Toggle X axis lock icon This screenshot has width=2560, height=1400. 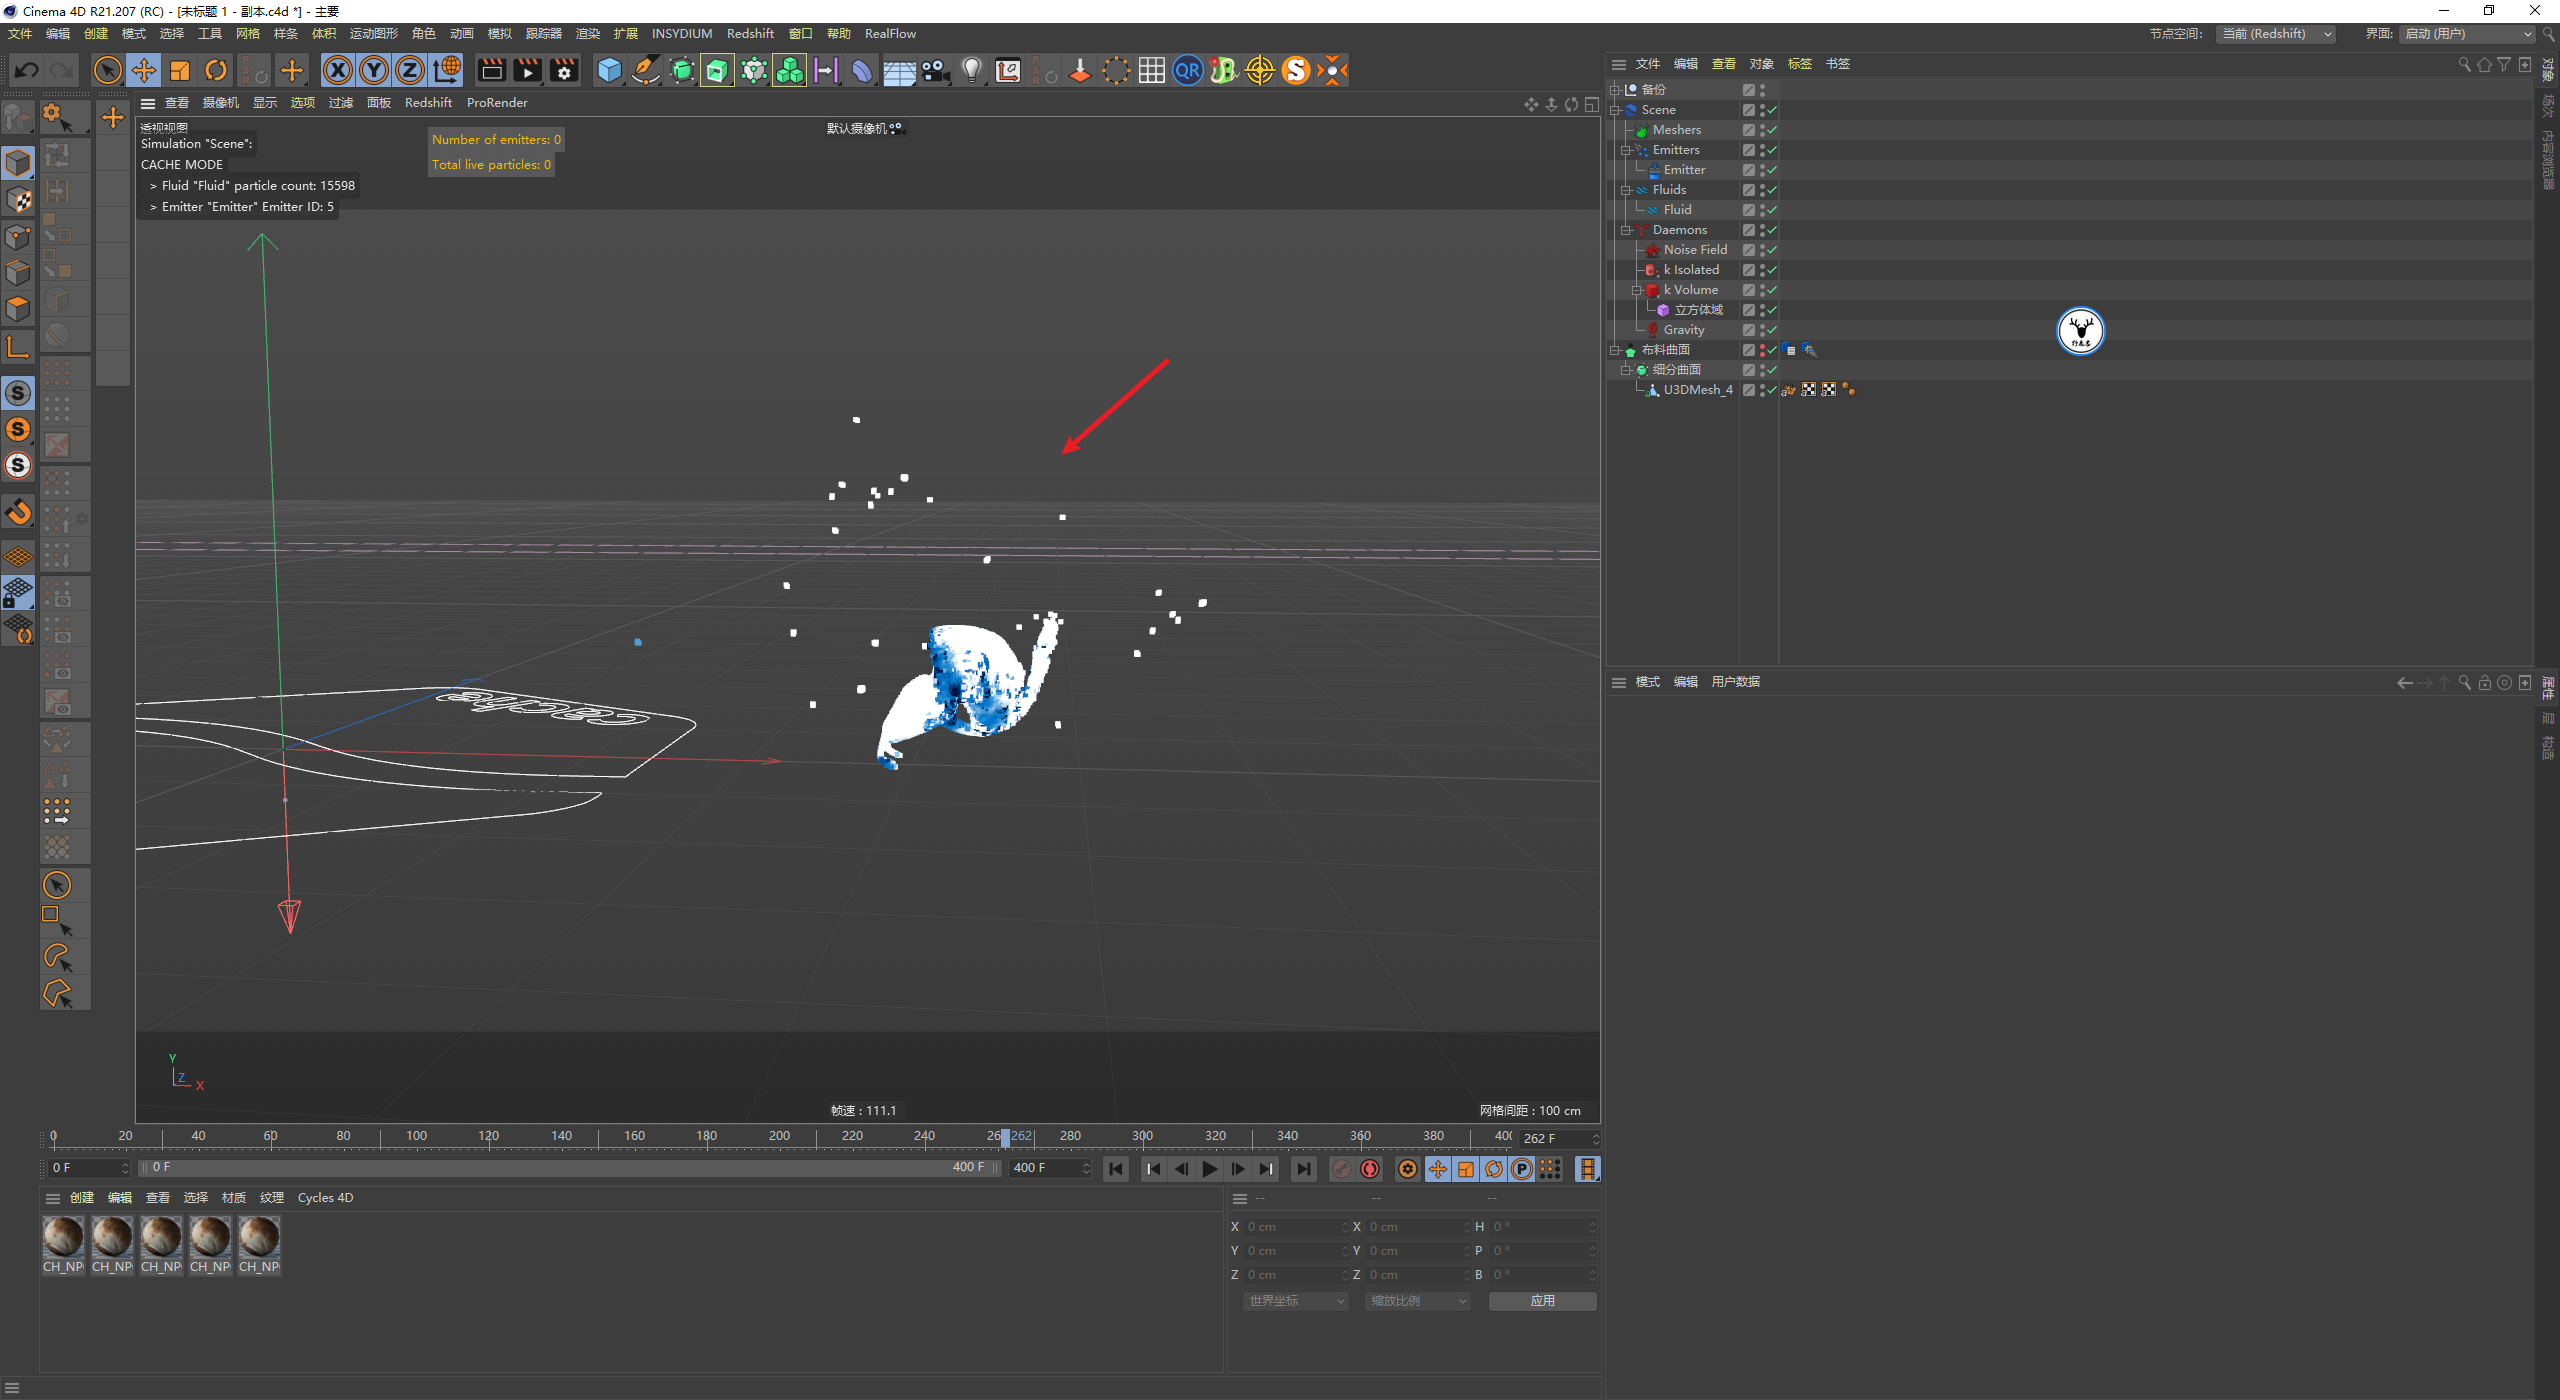(338, 70)
